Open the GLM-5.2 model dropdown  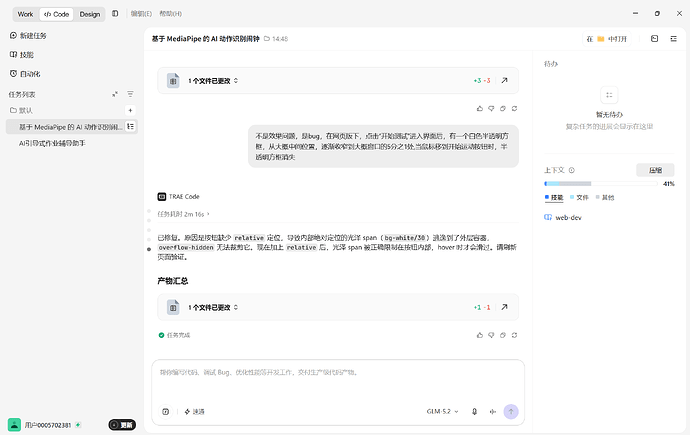(442, 412)
